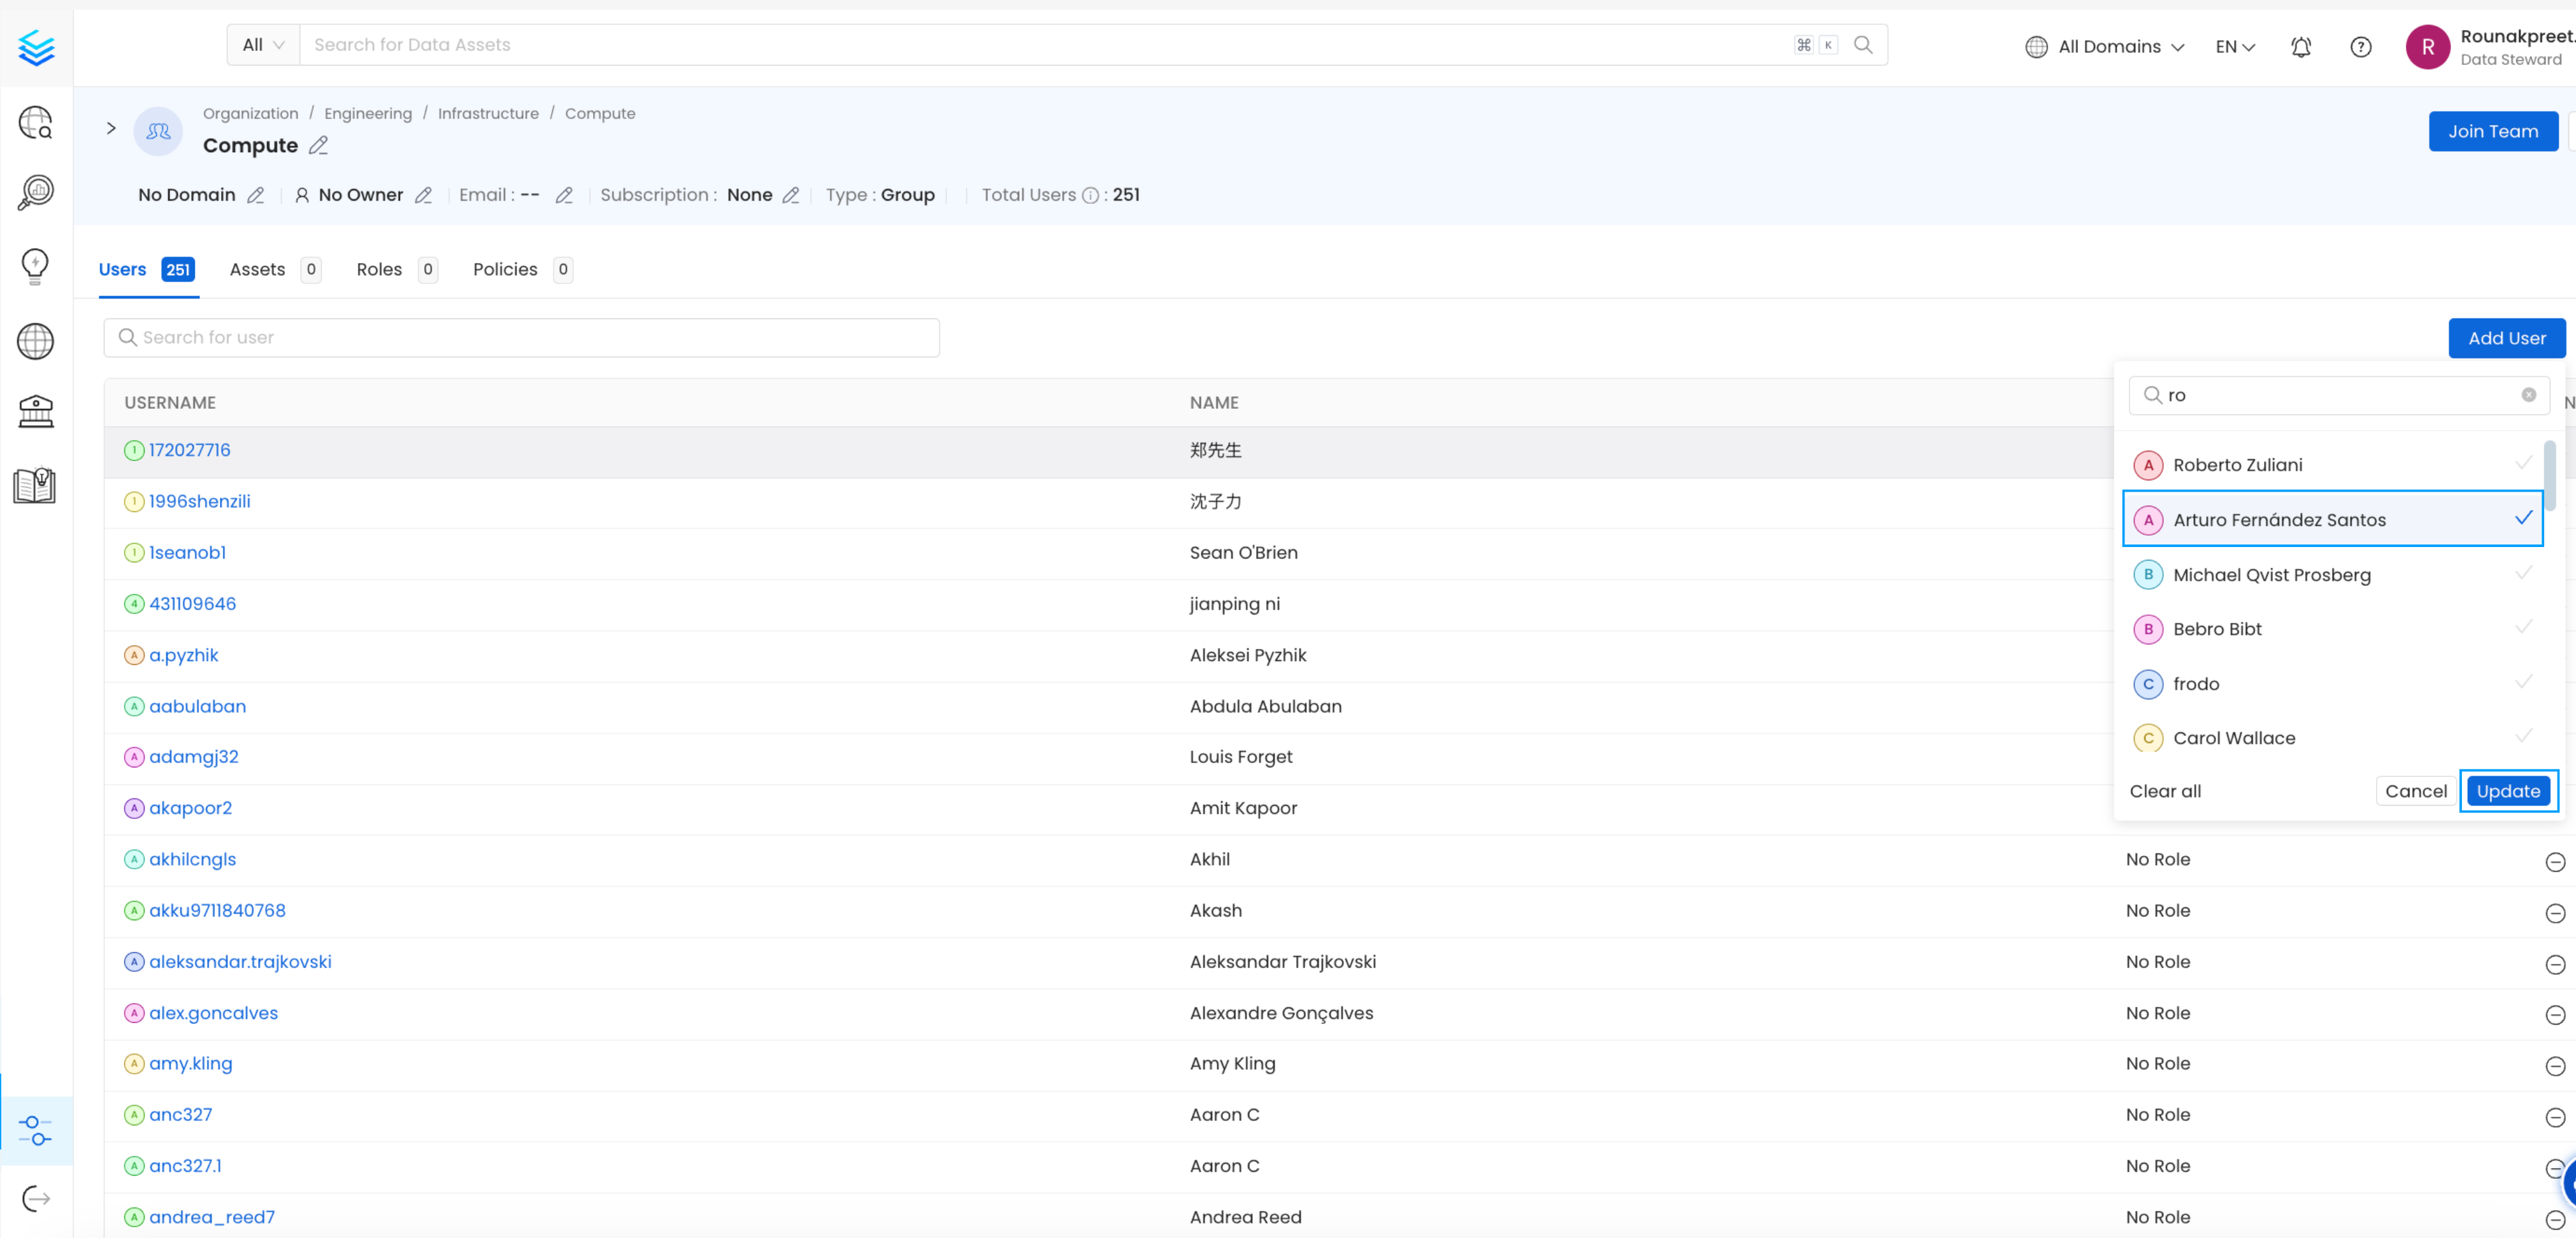2576x1238 pixels.
Task: Select Roberto Zuliani in user list
Action: pyautogui.click(x=2332, y=465)
